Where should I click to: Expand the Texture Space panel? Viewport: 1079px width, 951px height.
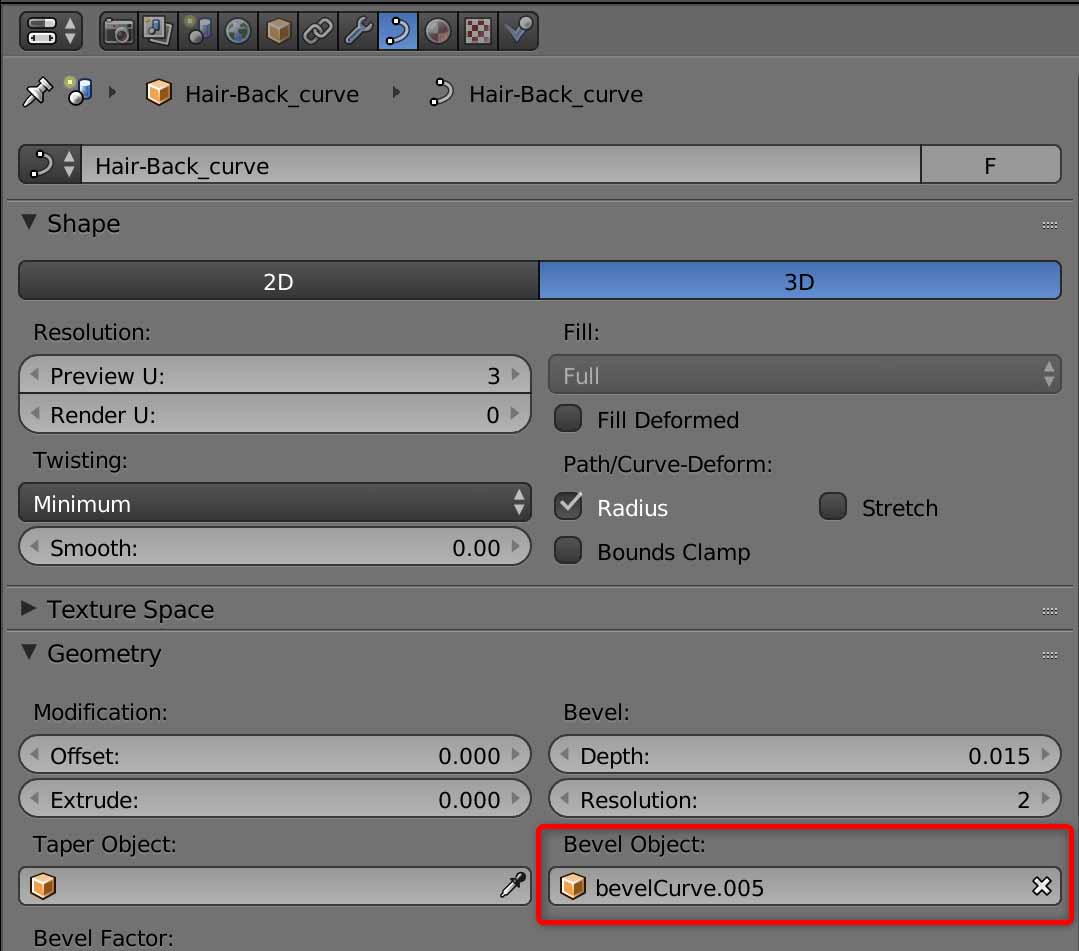(x=130, y=609)
